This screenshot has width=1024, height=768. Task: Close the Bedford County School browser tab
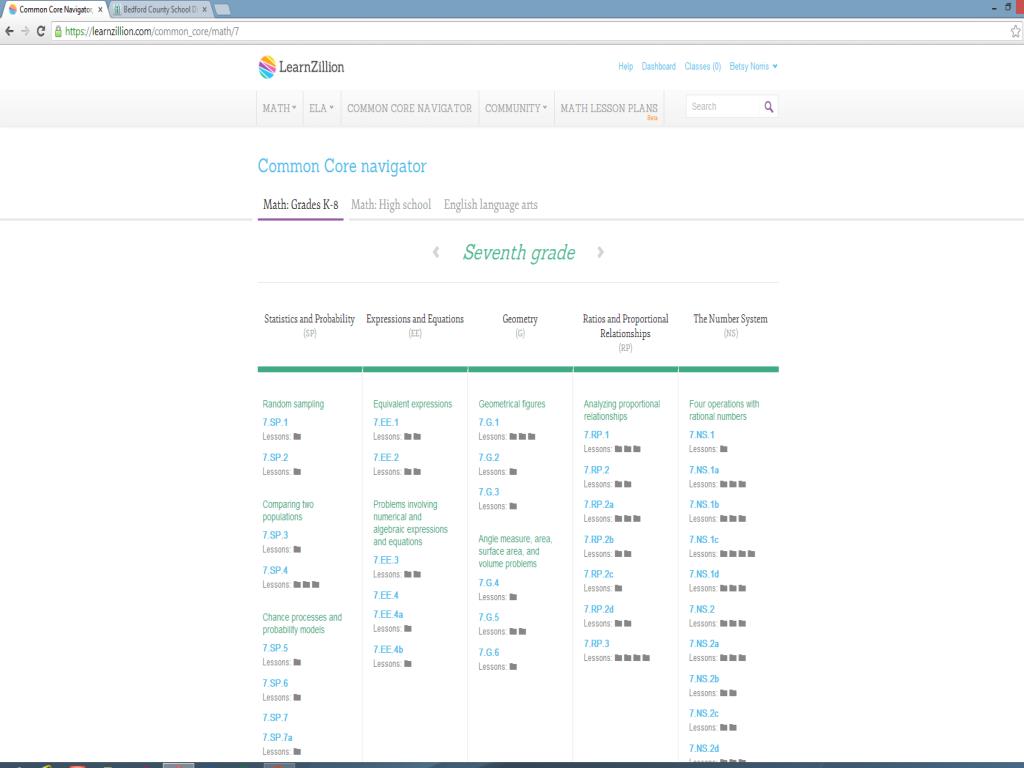pyautogui.click(x=204, y=9)
